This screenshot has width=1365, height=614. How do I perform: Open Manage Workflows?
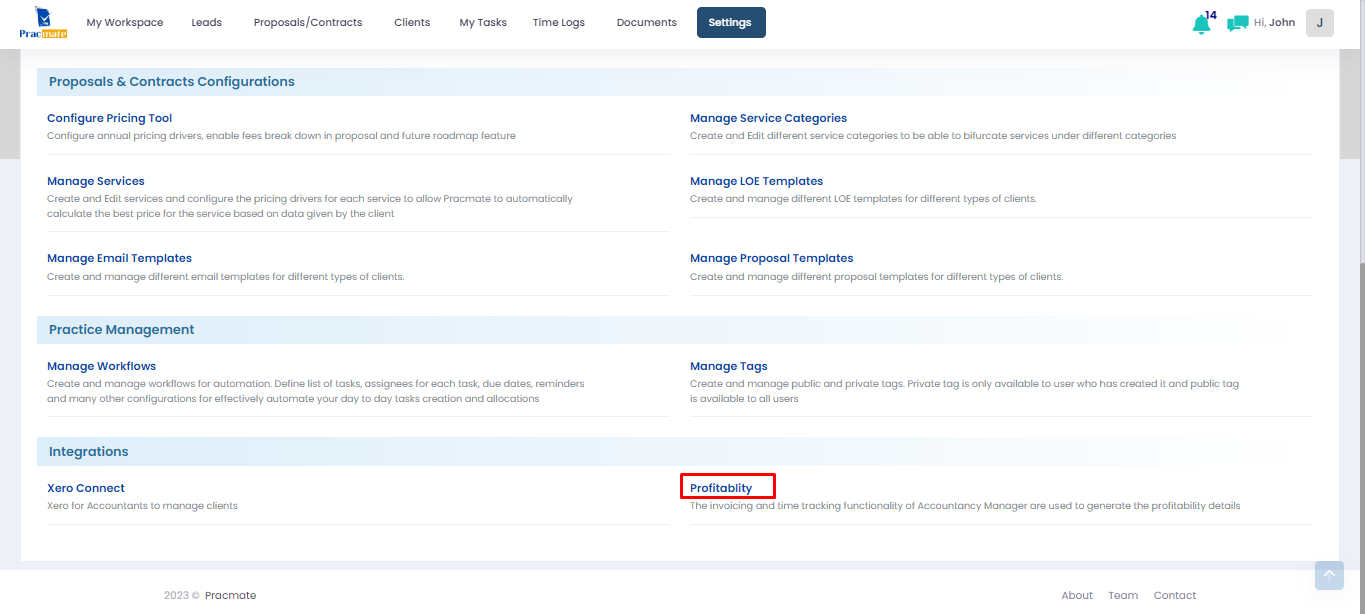(102, 366)
